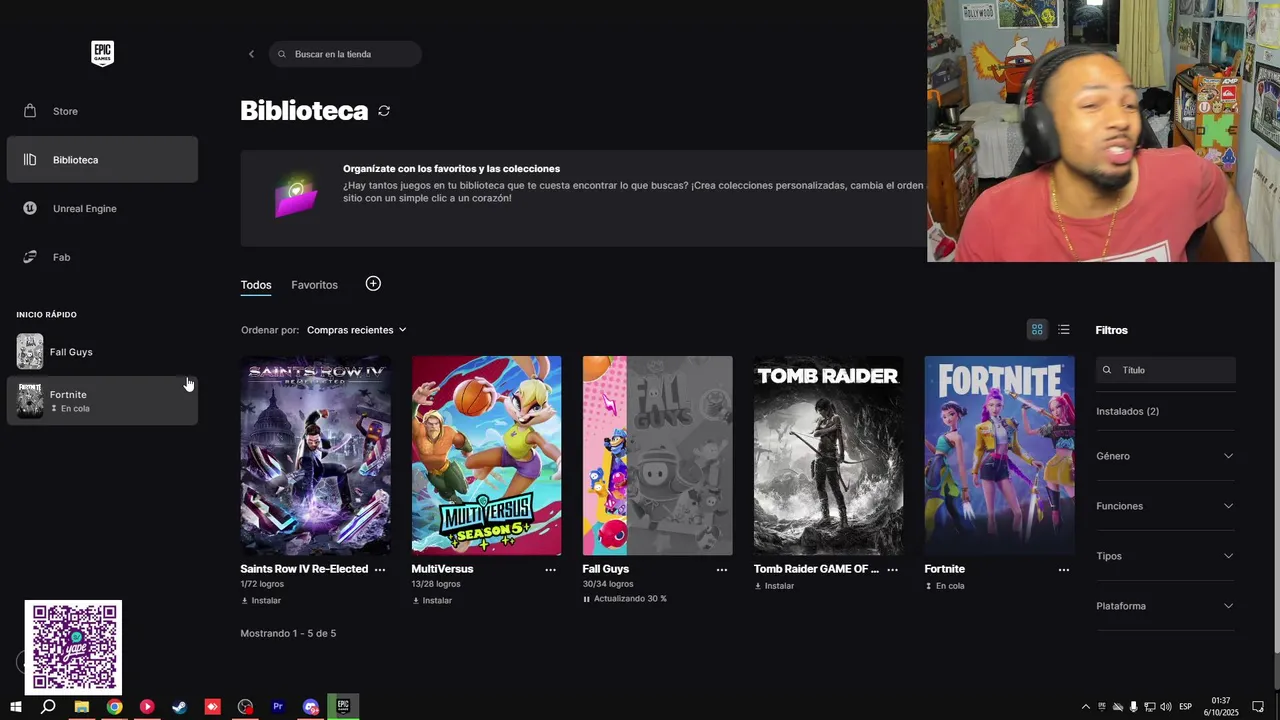Open the Tomb Raider options (three dots)
The width and height of the screenshot is (1280, 720).
tap(893, 569)
